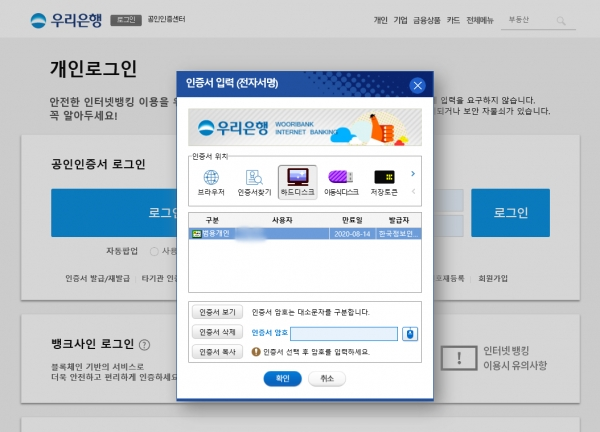
Task: Click the right-side blue 로그인 button
Action: [510, 213]
